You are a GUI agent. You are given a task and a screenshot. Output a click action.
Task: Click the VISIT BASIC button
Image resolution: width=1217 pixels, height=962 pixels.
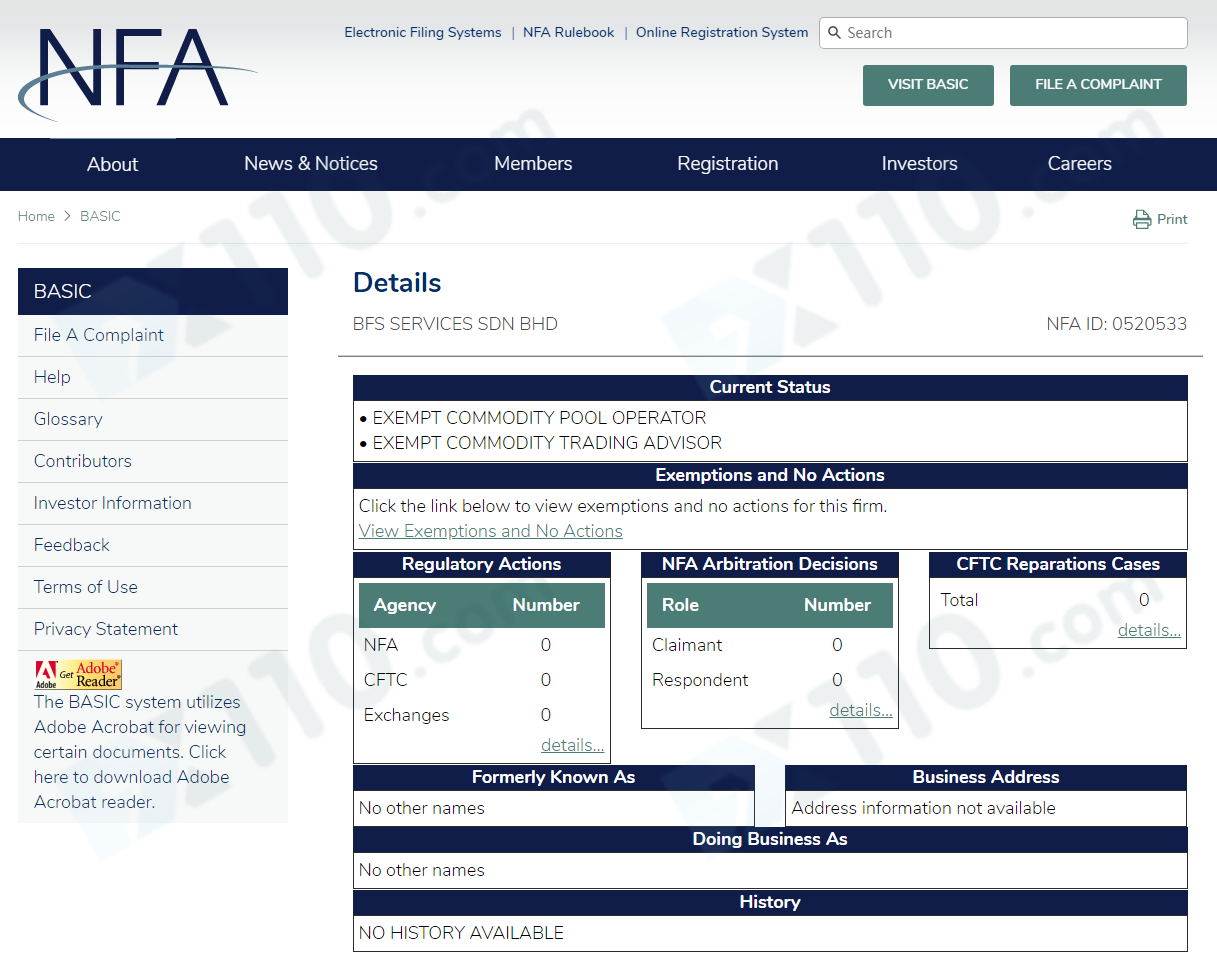point(928,85)
